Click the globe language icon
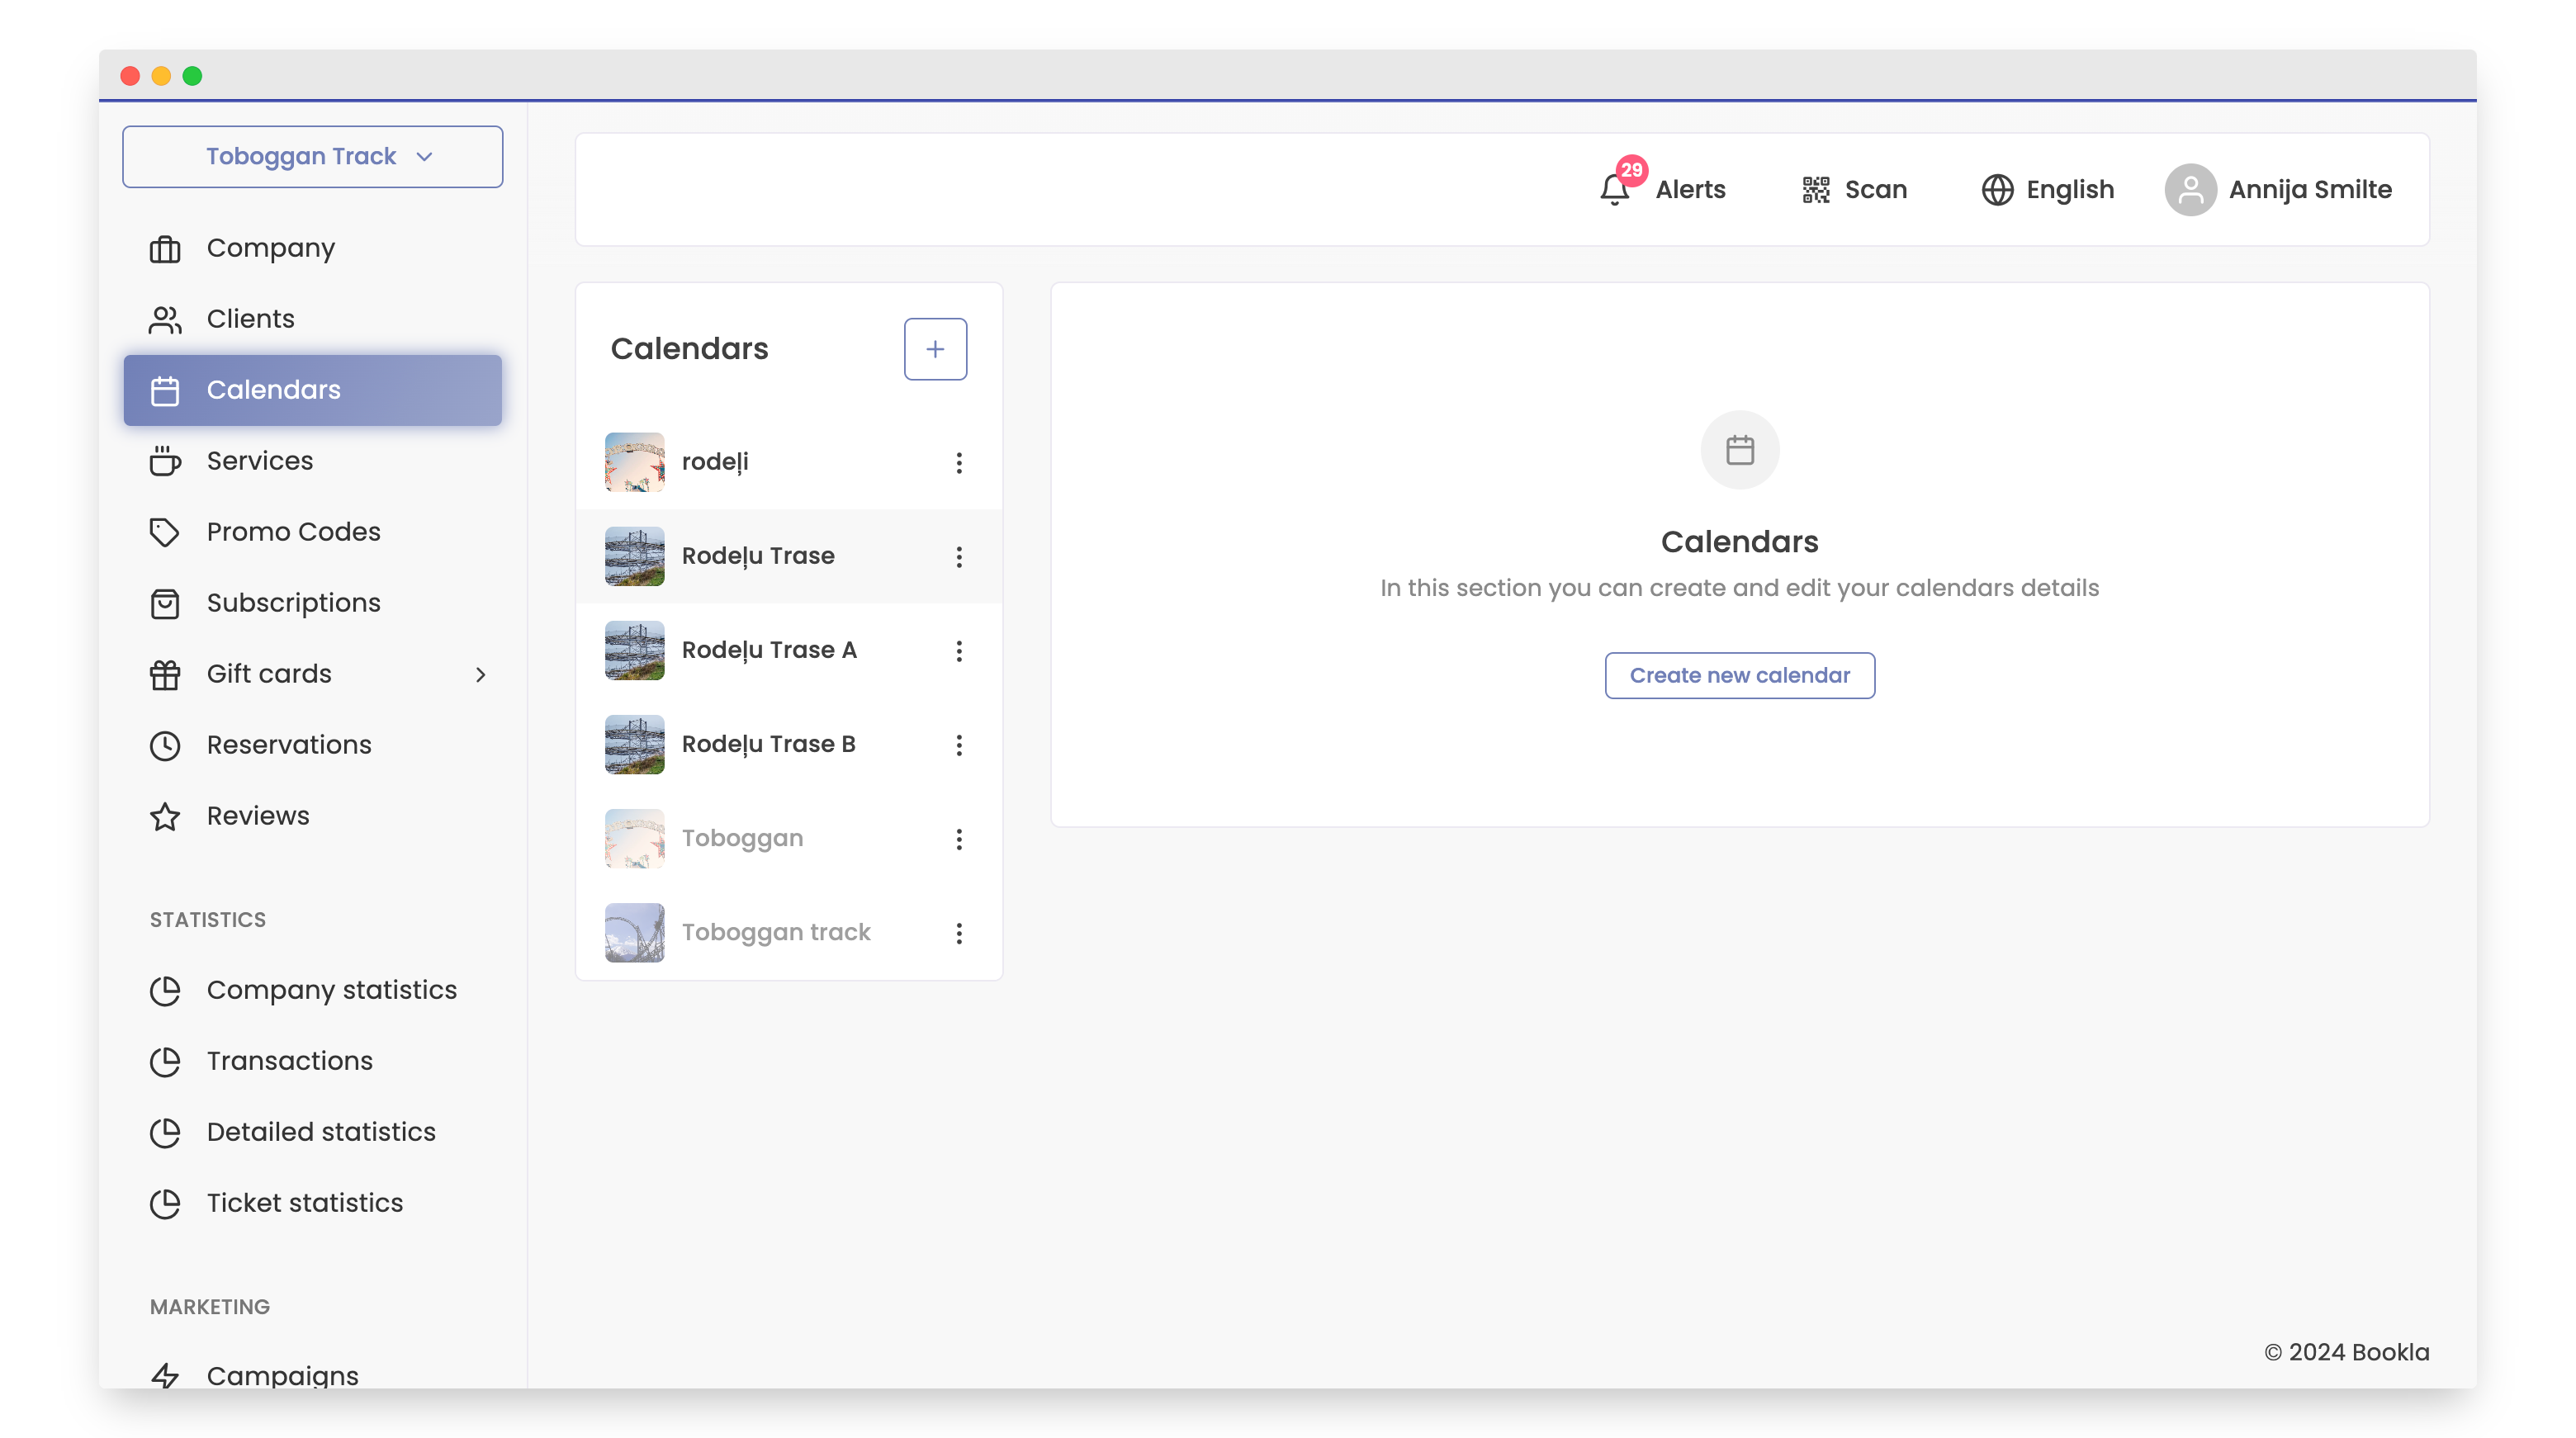Viewport: 2576px width, 1438px height. [1997, 189]
